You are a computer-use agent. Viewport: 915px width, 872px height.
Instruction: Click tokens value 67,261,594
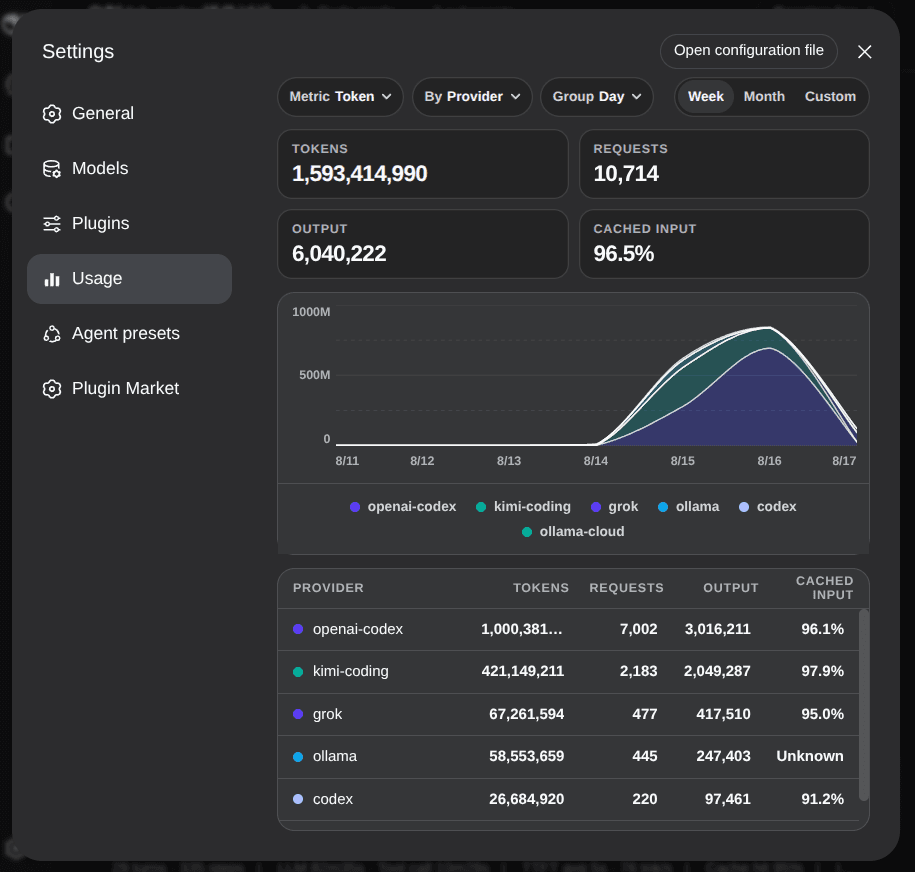tap(526, 714)
